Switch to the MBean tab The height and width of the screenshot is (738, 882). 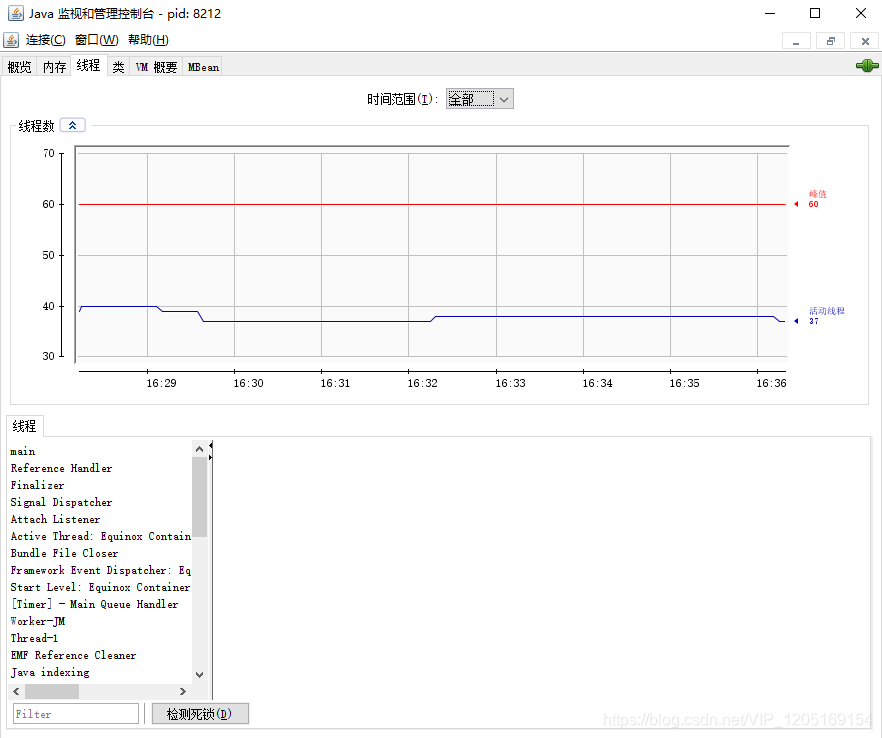pyautogui.click(x=203, y=67)
